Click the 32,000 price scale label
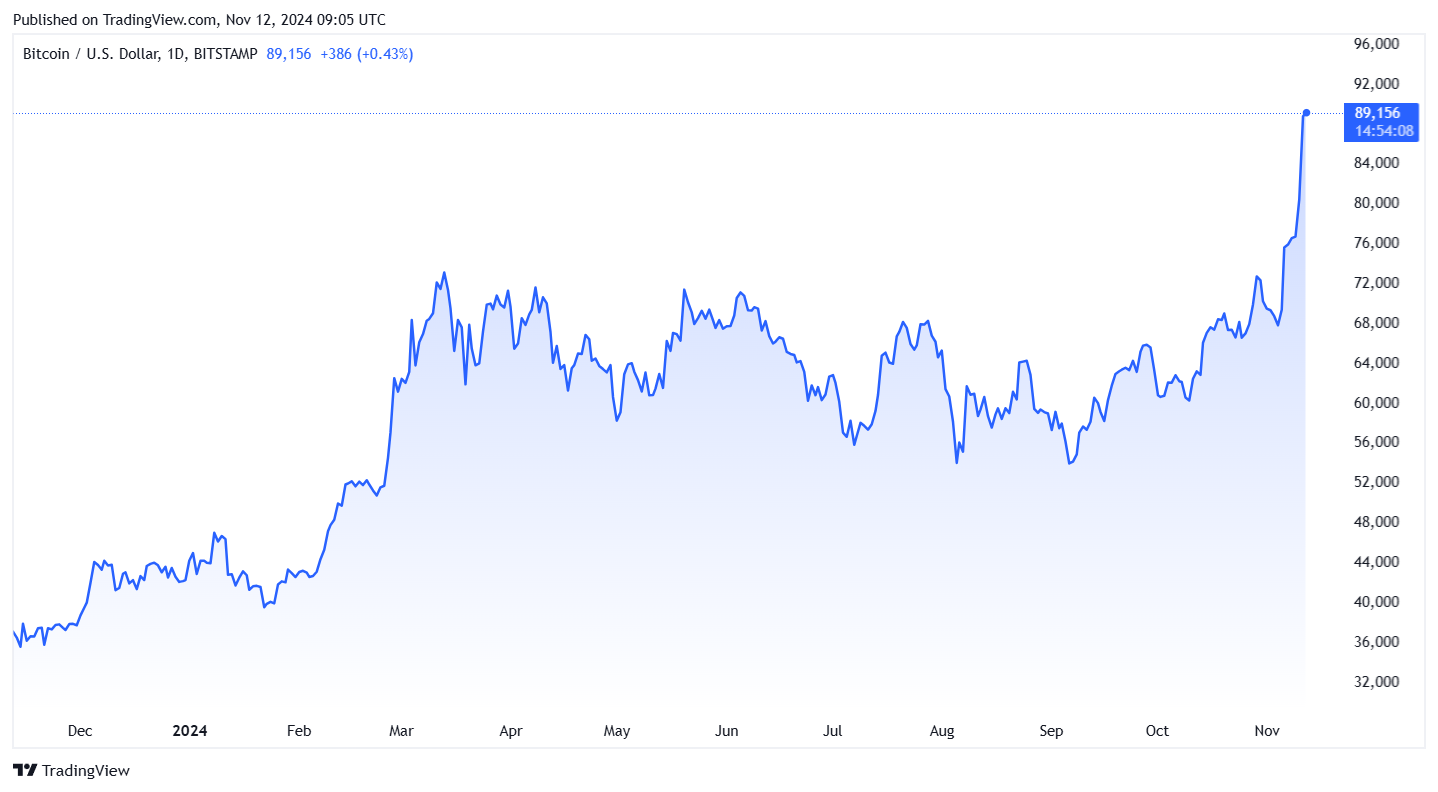This screenshot has width=1438, height=792. pos(1375,682)
